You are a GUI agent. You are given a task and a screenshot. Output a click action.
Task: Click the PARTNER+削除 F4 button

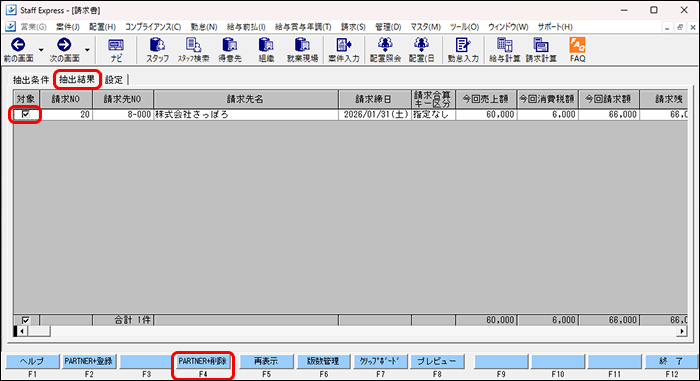[x=203, y=361]
